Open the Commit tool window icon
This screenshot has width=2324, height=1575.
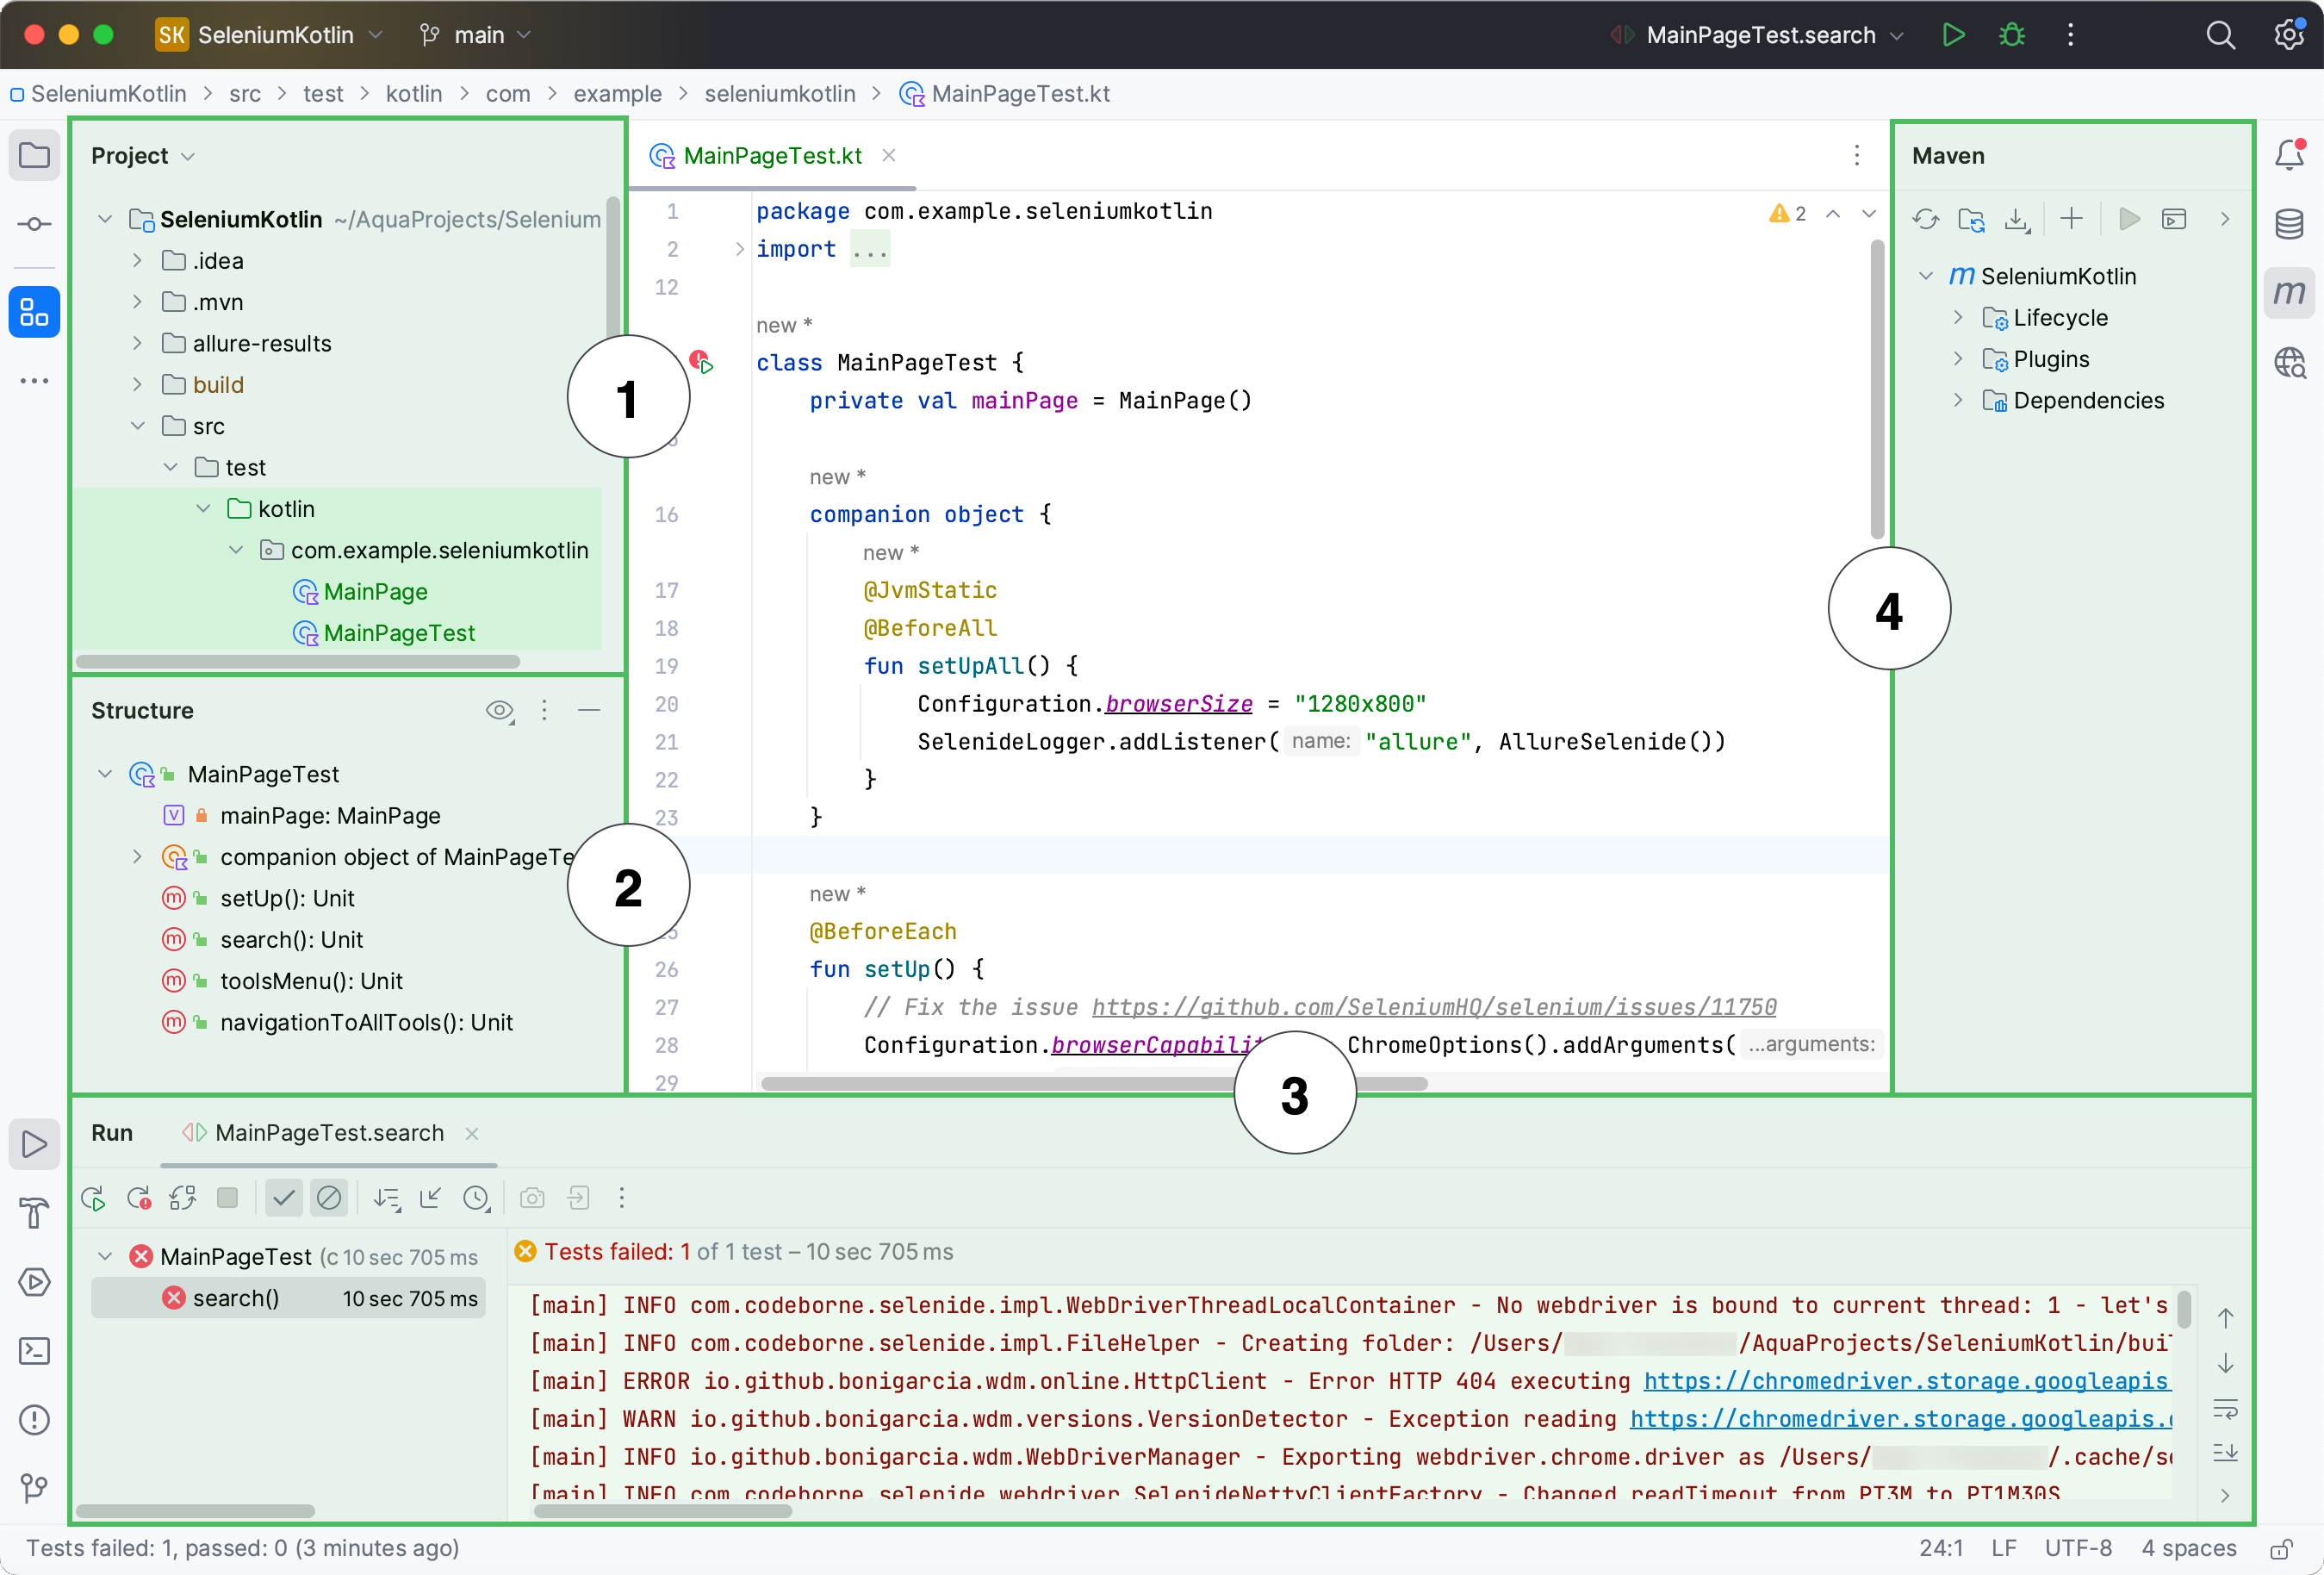34,224
